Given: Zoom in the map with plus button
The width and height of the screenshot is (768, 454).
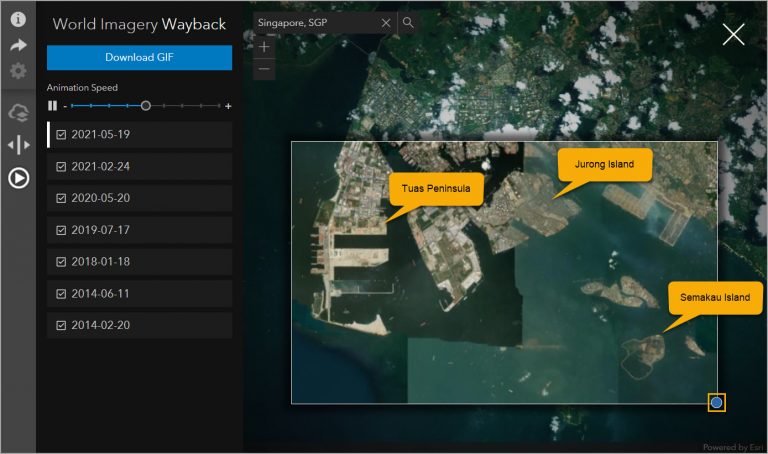Looking at the screenshot, I should 264,47.
